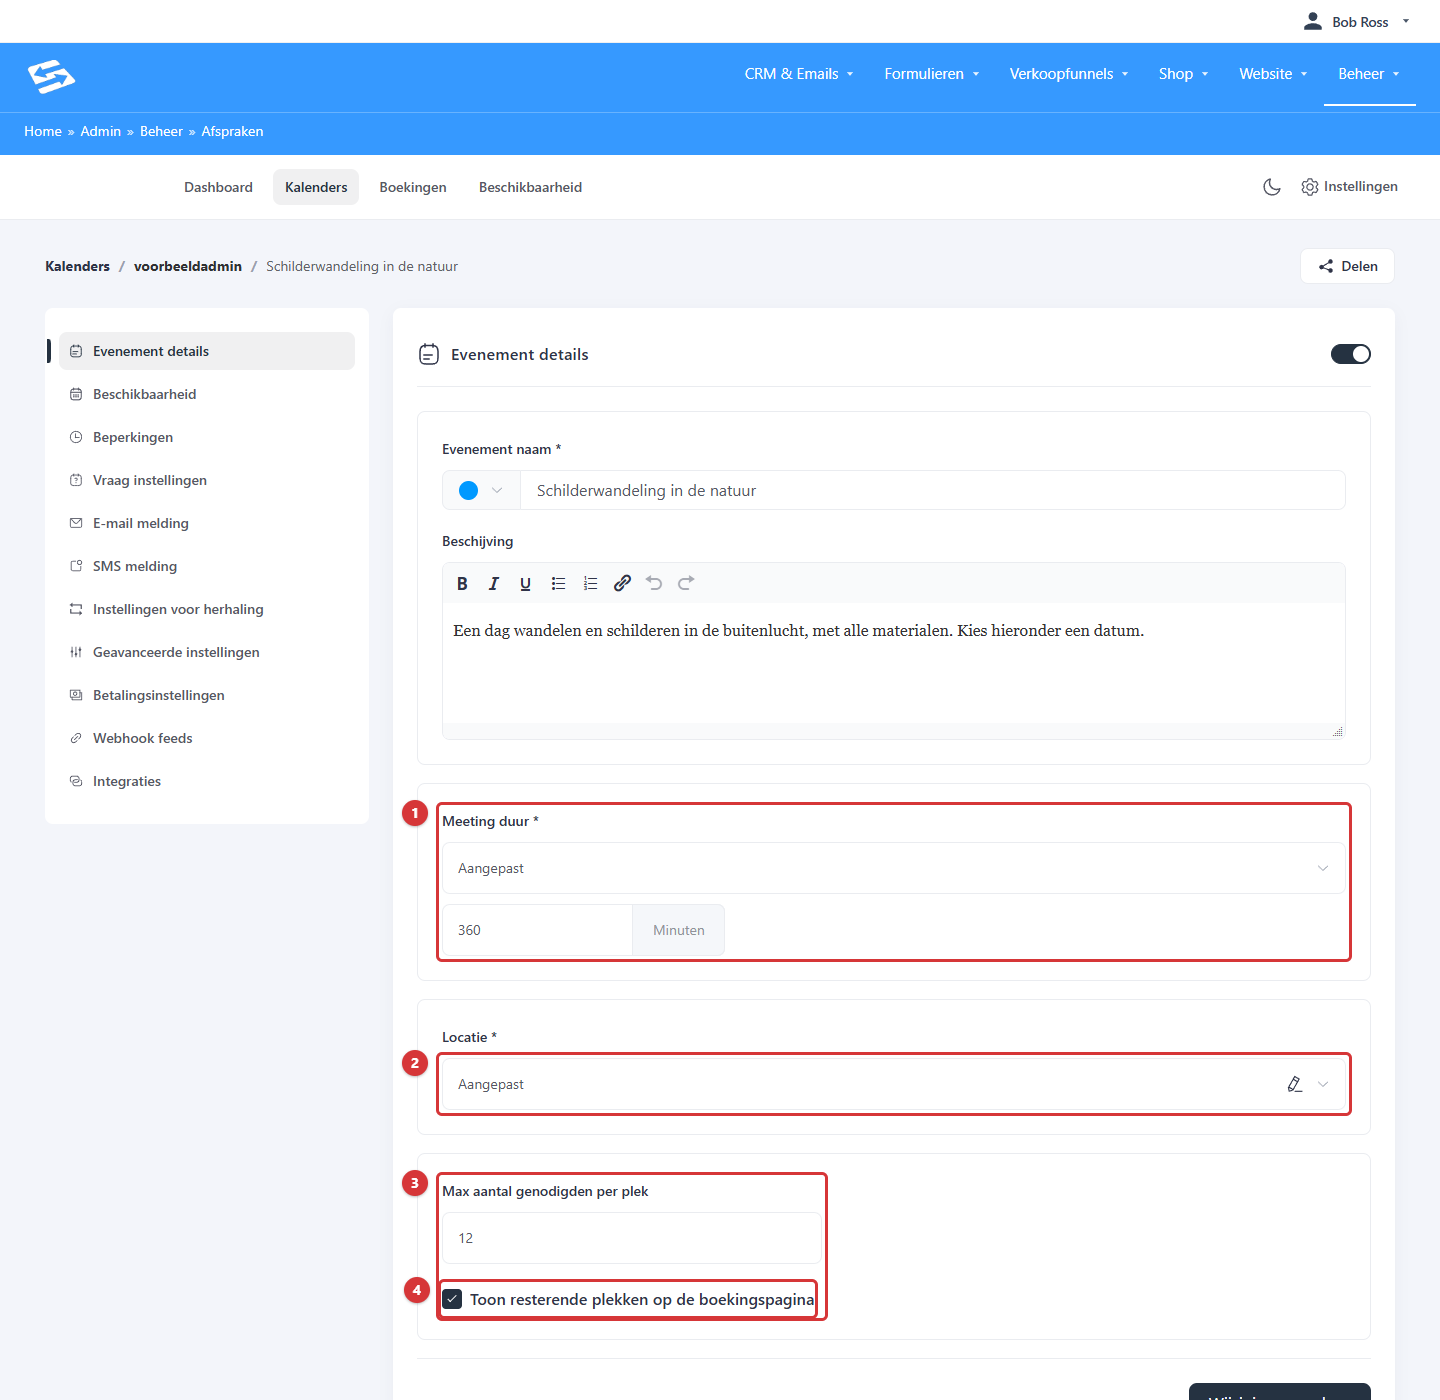Switch to the Boekingen tab
The image size is (1440, 1400).
[x=413, y=187]
